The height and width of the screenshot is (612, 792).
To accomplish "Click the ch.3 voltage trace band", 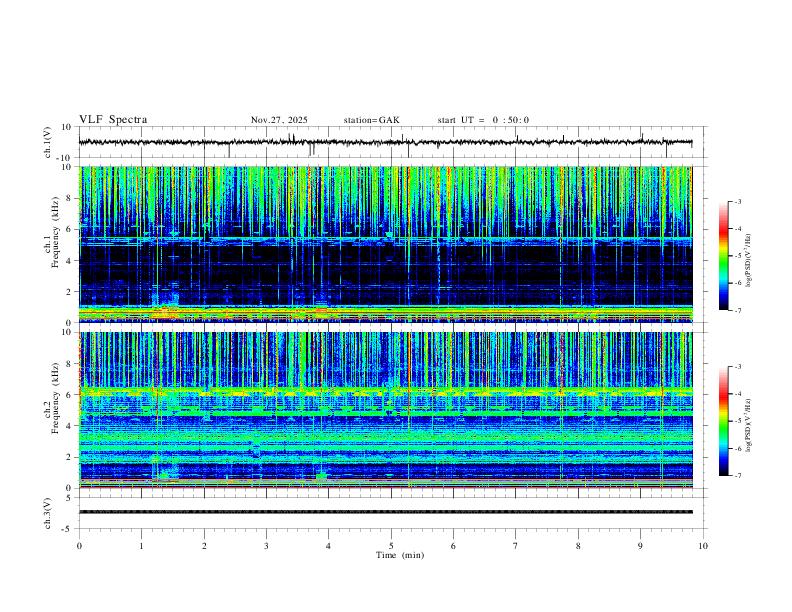I will [385, 512].
